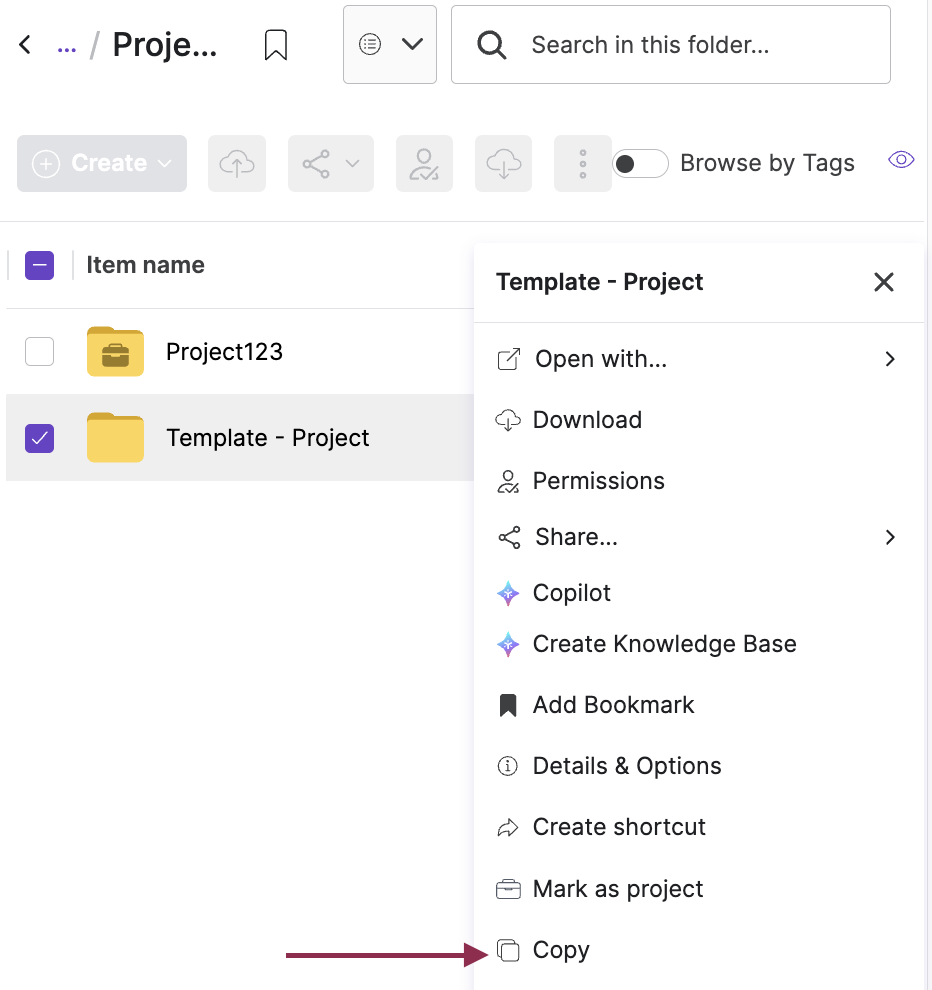Open the list view mode dropdown
This screenshot has height=990, width=932.
[390, 44]
